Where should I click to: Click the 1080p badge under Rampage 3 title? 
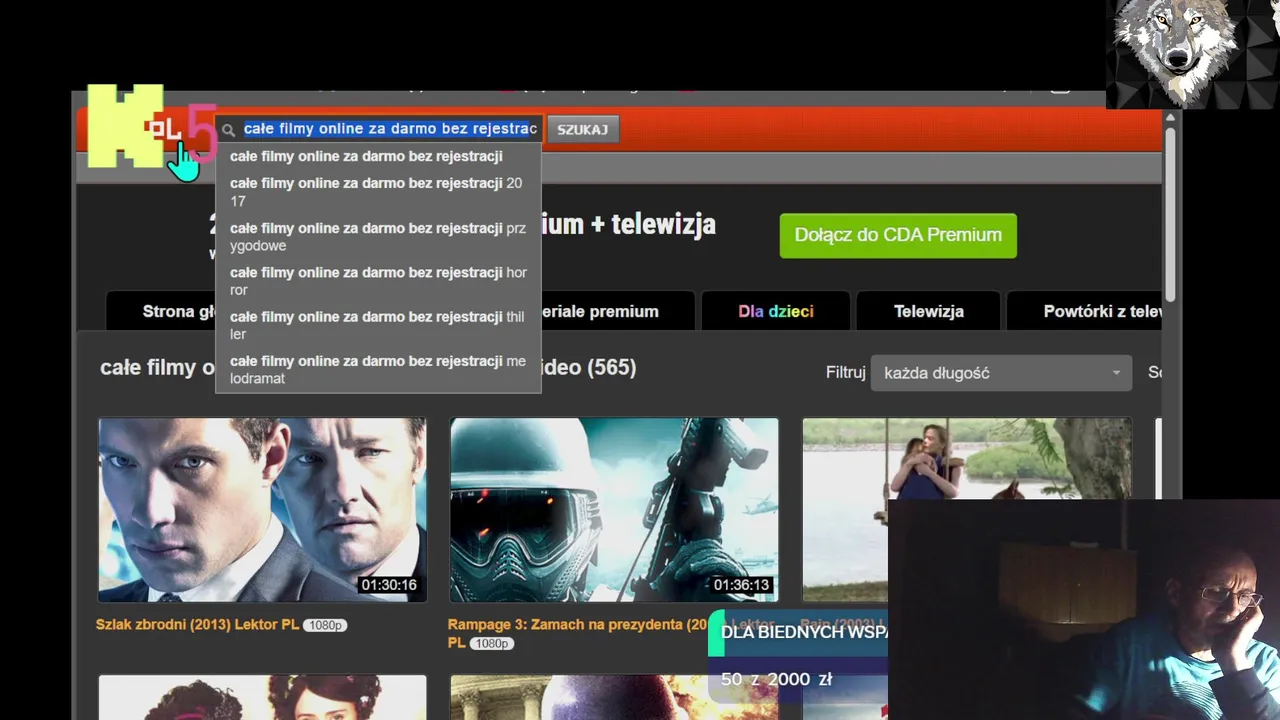(492, 643)
